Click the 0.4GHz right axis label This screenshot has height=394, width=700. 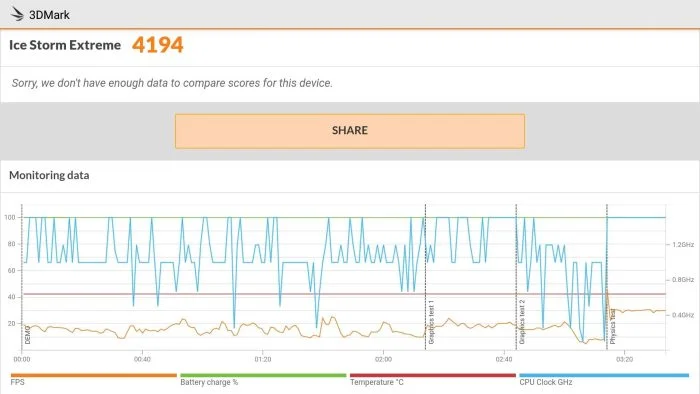pos(683,315)
